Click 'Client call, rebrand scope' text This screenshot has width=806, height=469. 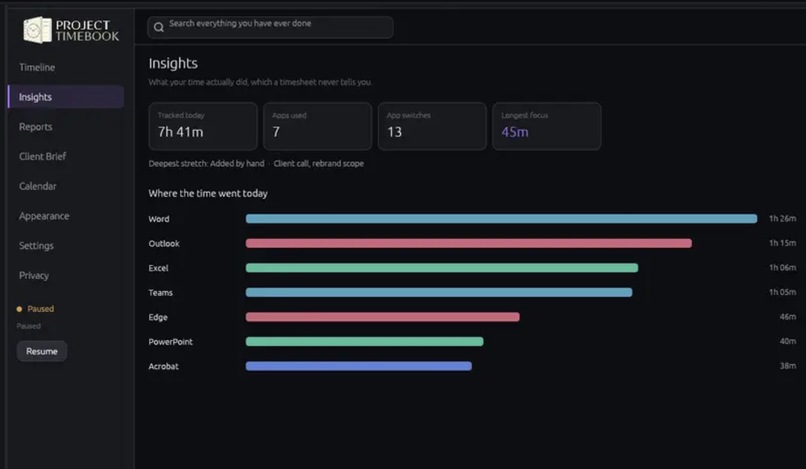point(319,164)
